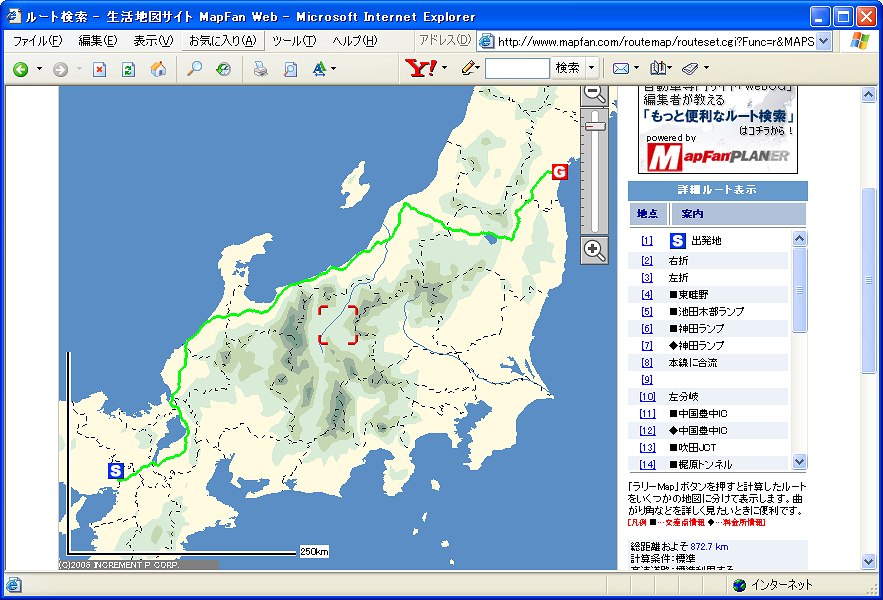Zoom out map with minus magnifier
Screen dimensions: 883x600
(595, 94)
